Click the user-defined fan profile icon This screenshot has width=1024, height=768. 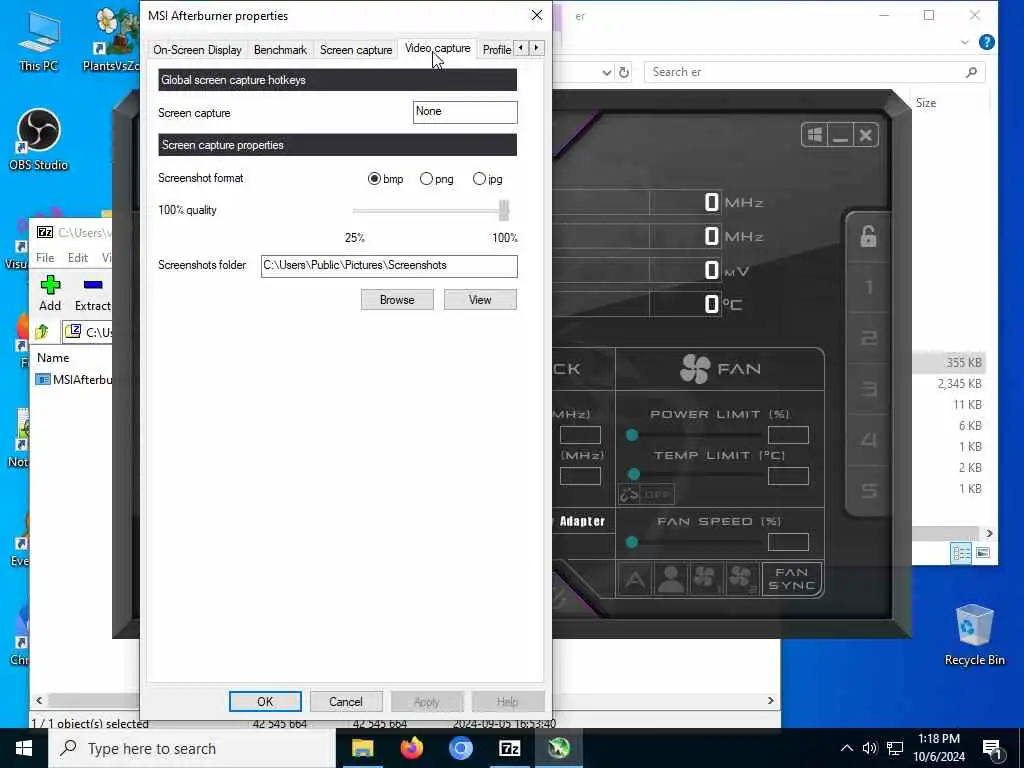tap(671, 579)
